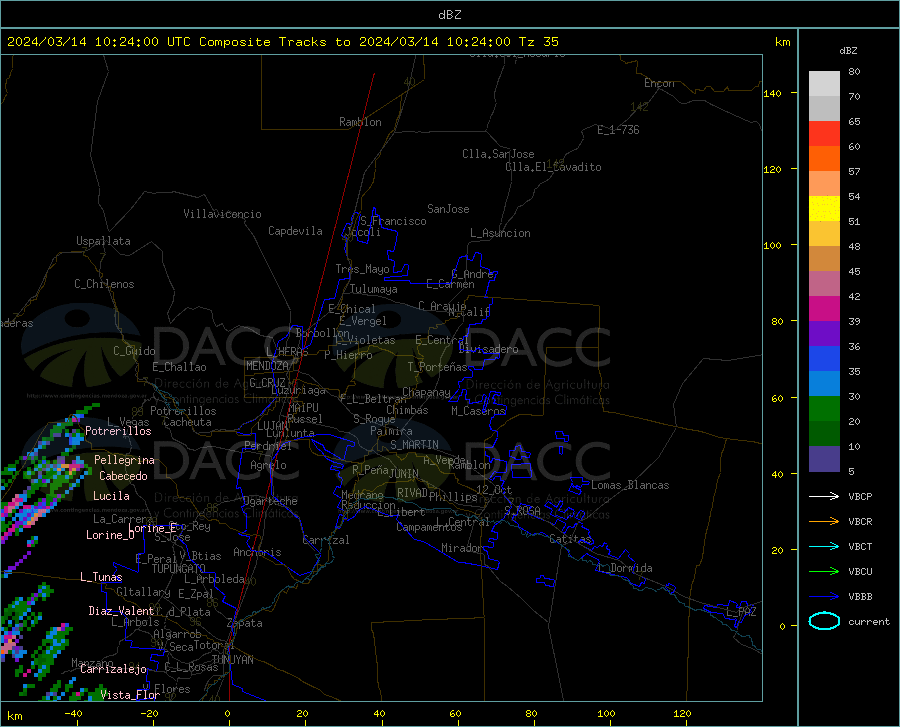Click the L_PAZ map label

(x=741, y=612)
